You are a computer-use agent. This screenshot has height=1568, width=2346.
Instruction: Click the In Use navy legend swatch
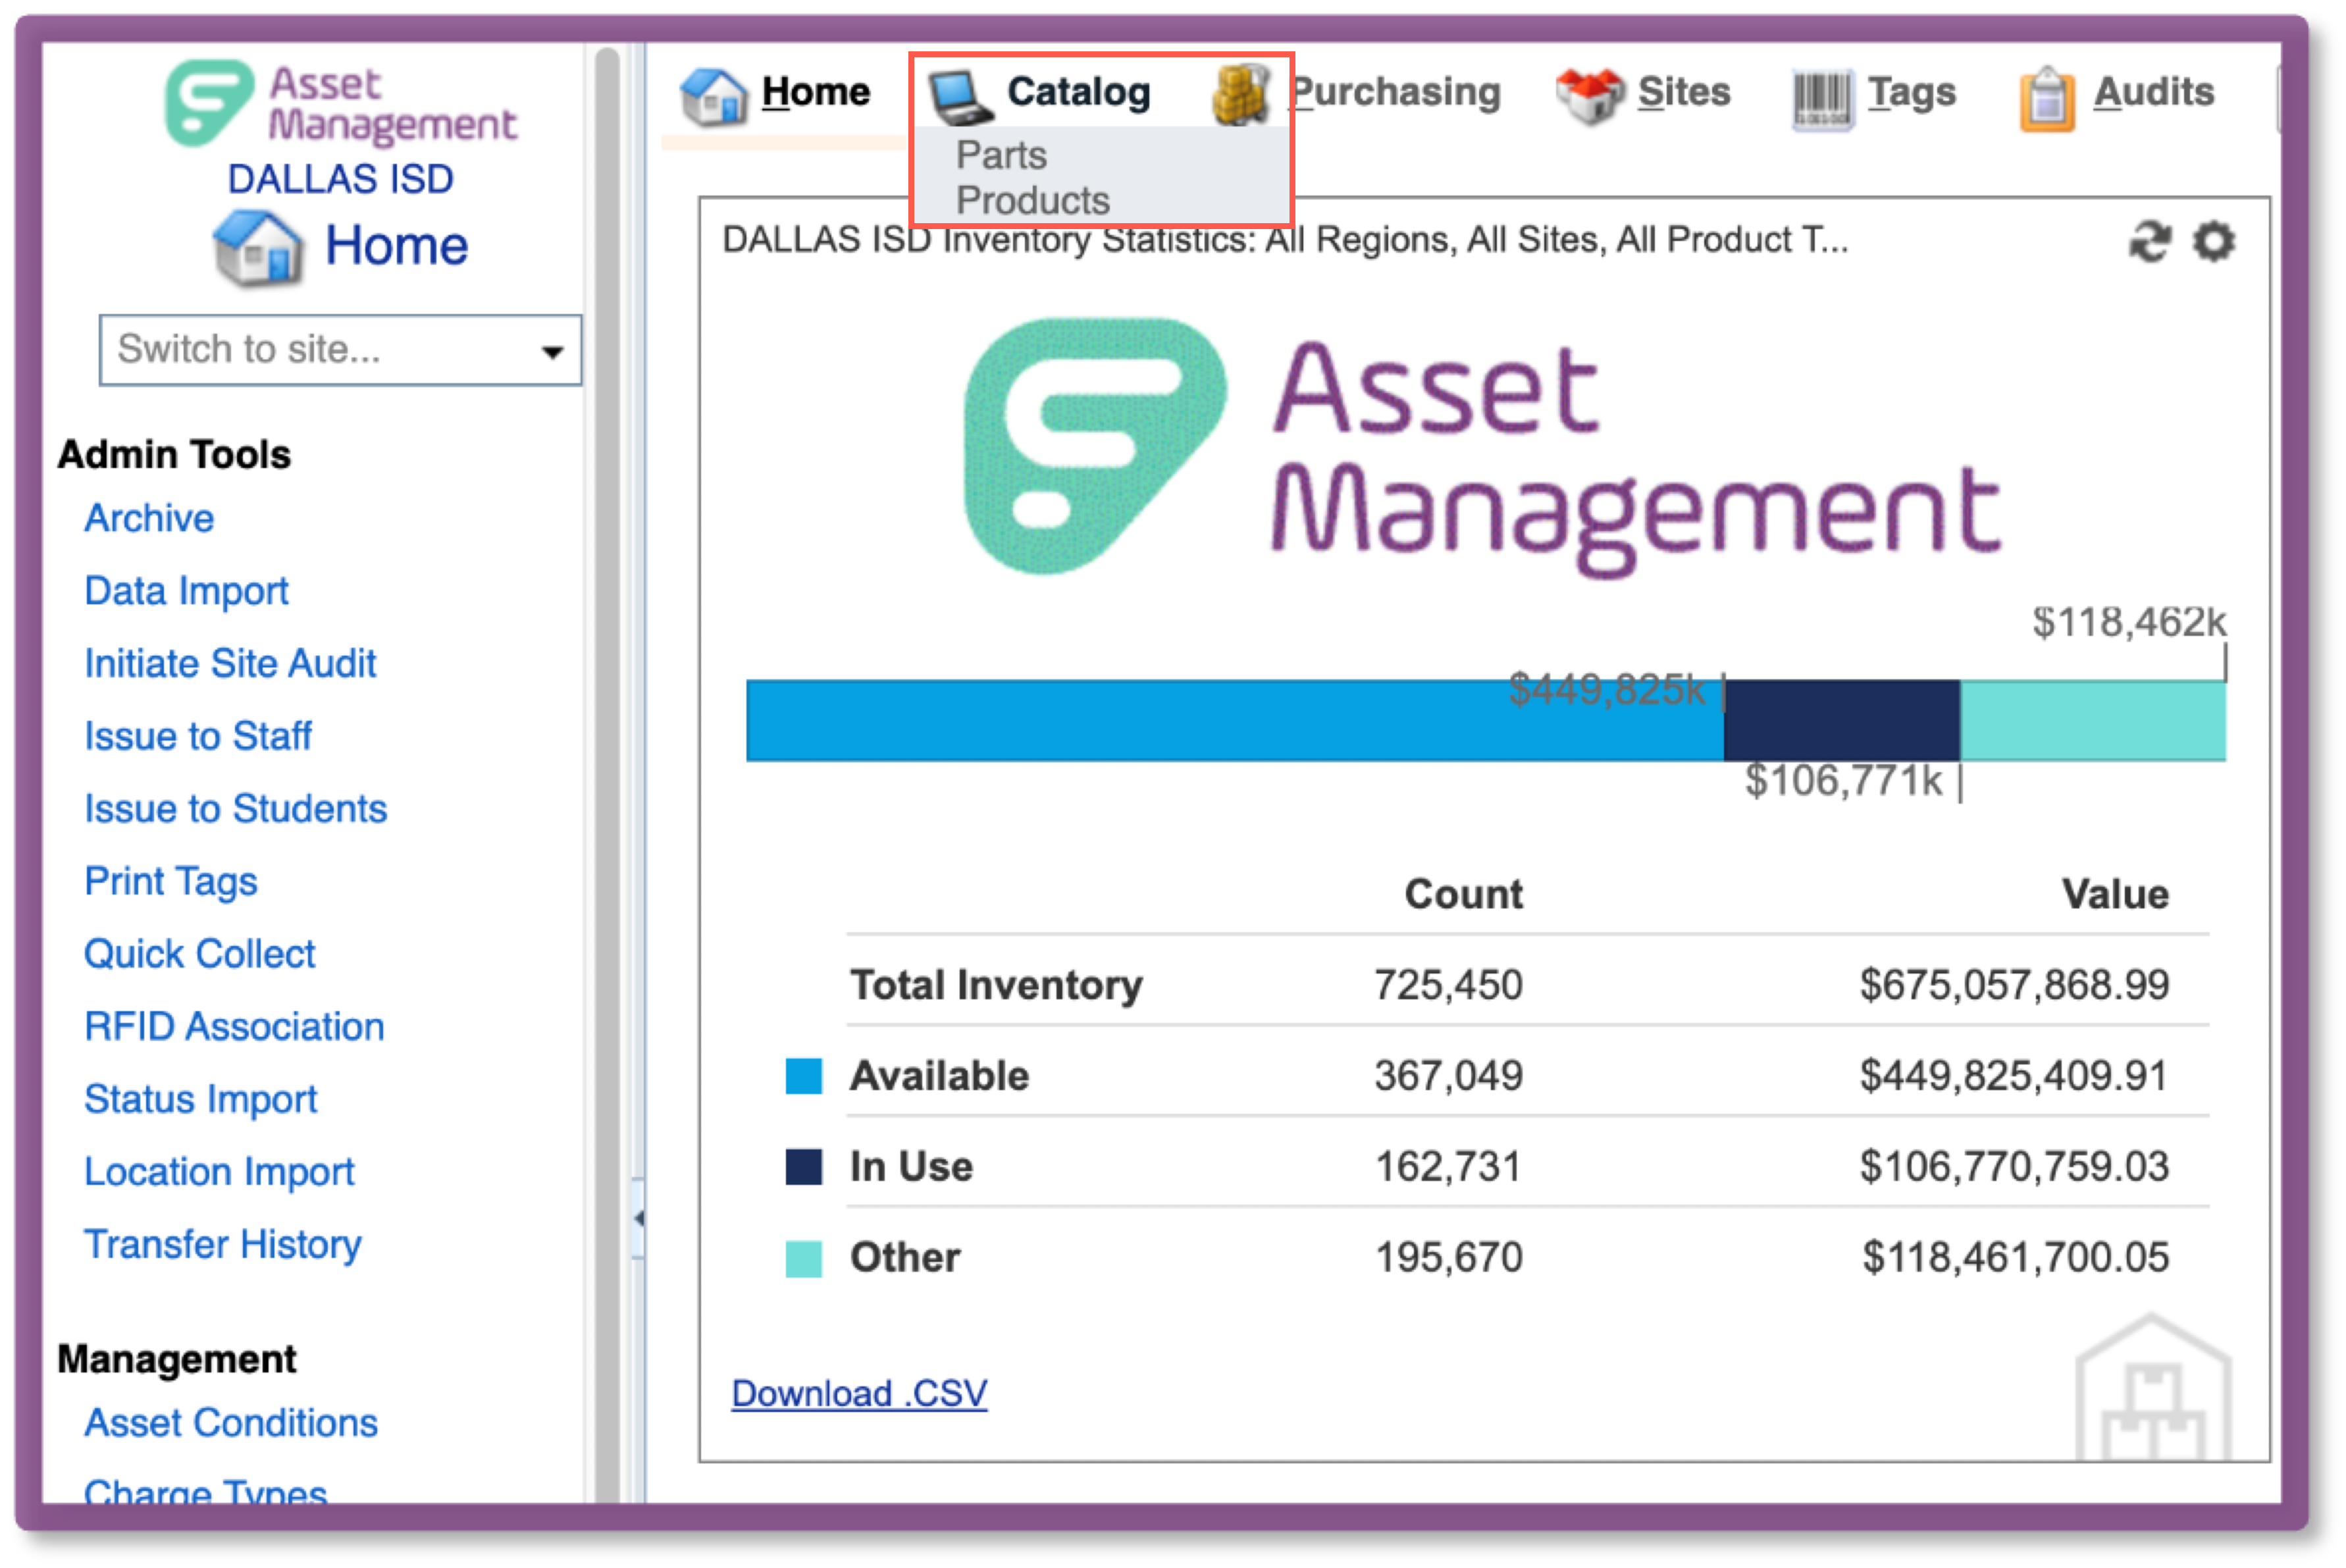pos(804,1167)
